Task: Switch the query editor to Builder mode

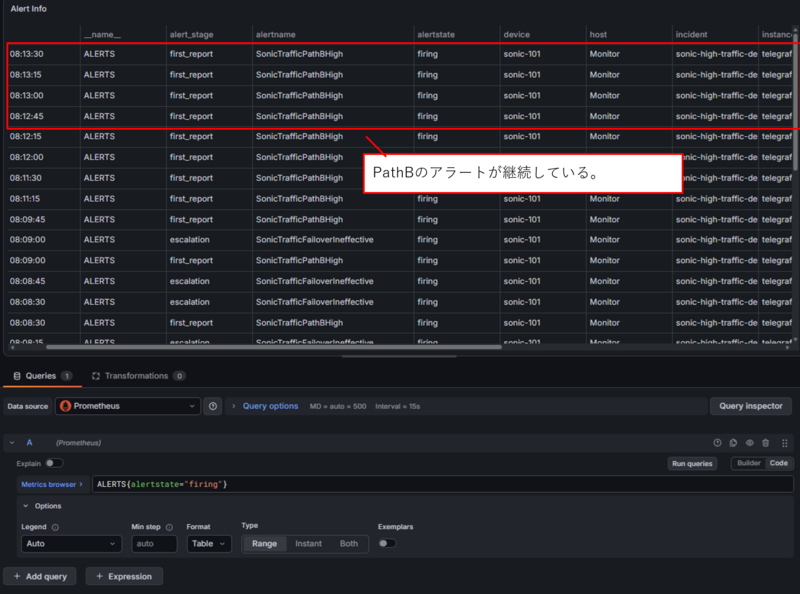Action: [748, 463]
